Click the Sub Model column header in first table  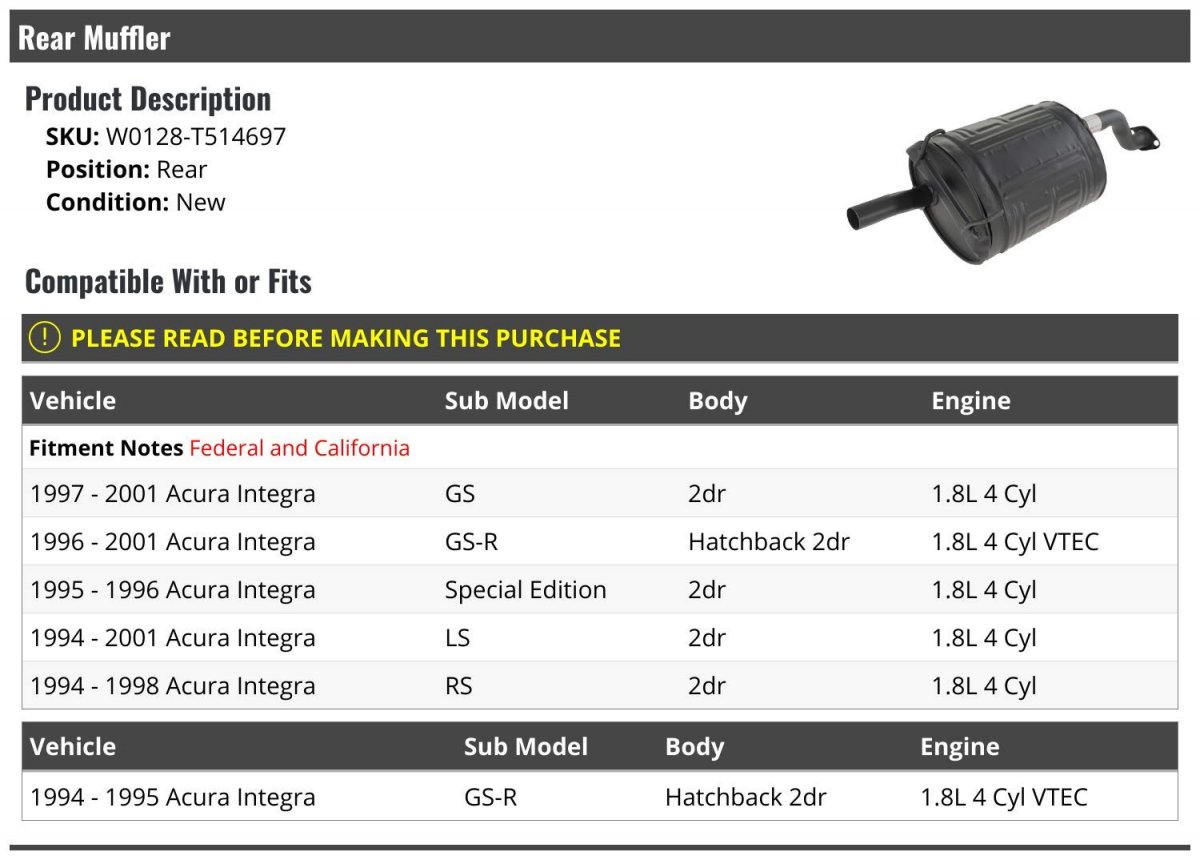pyautogui.click(x=507, y=401)
